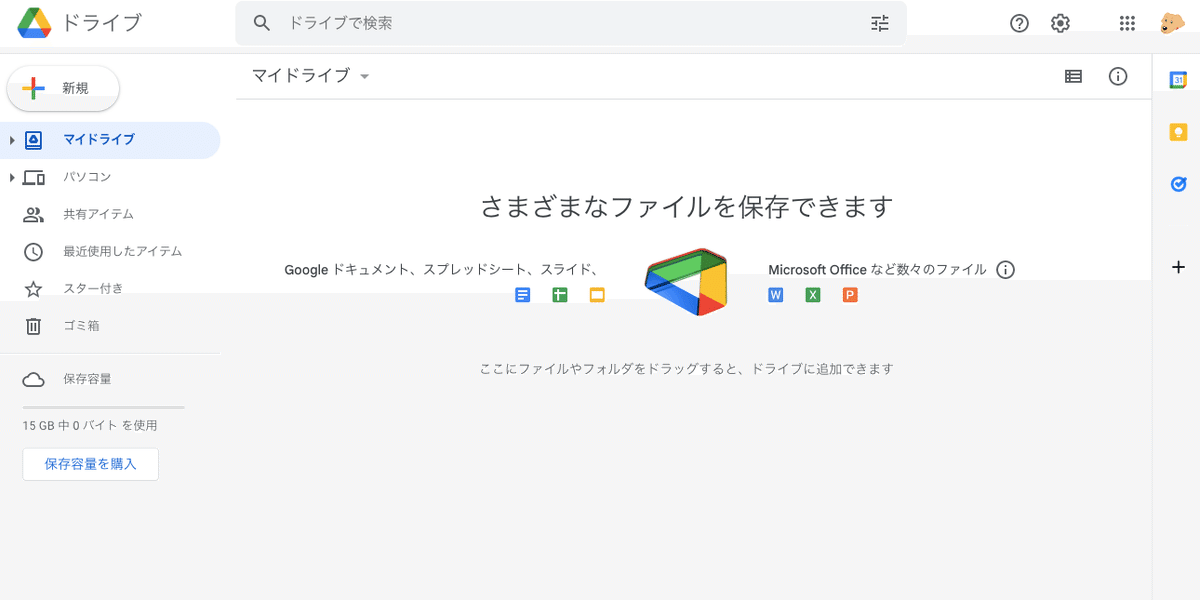Open the マイドライブ breadcrumb dropdown
Viewport: 1200px width, 600px height.
tap(310, 76)
